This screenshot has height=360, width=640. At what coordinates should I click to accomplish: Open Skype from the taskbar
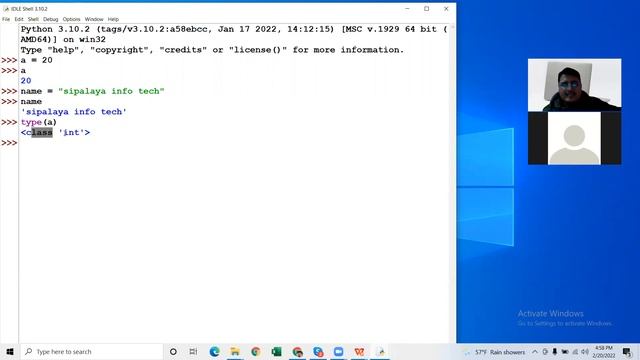coord(318,351)
